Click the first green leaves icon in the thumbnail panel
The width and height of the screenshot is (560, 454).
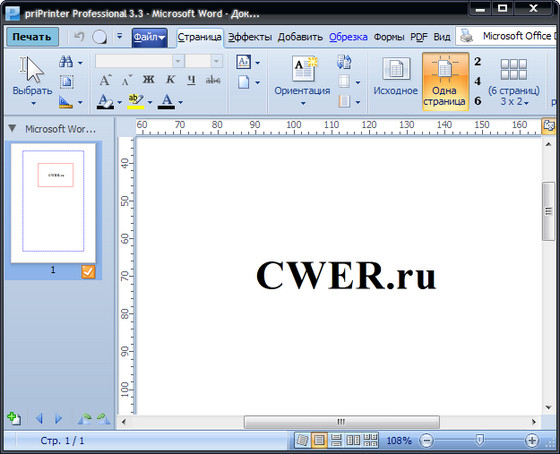[x=84, y=418]
